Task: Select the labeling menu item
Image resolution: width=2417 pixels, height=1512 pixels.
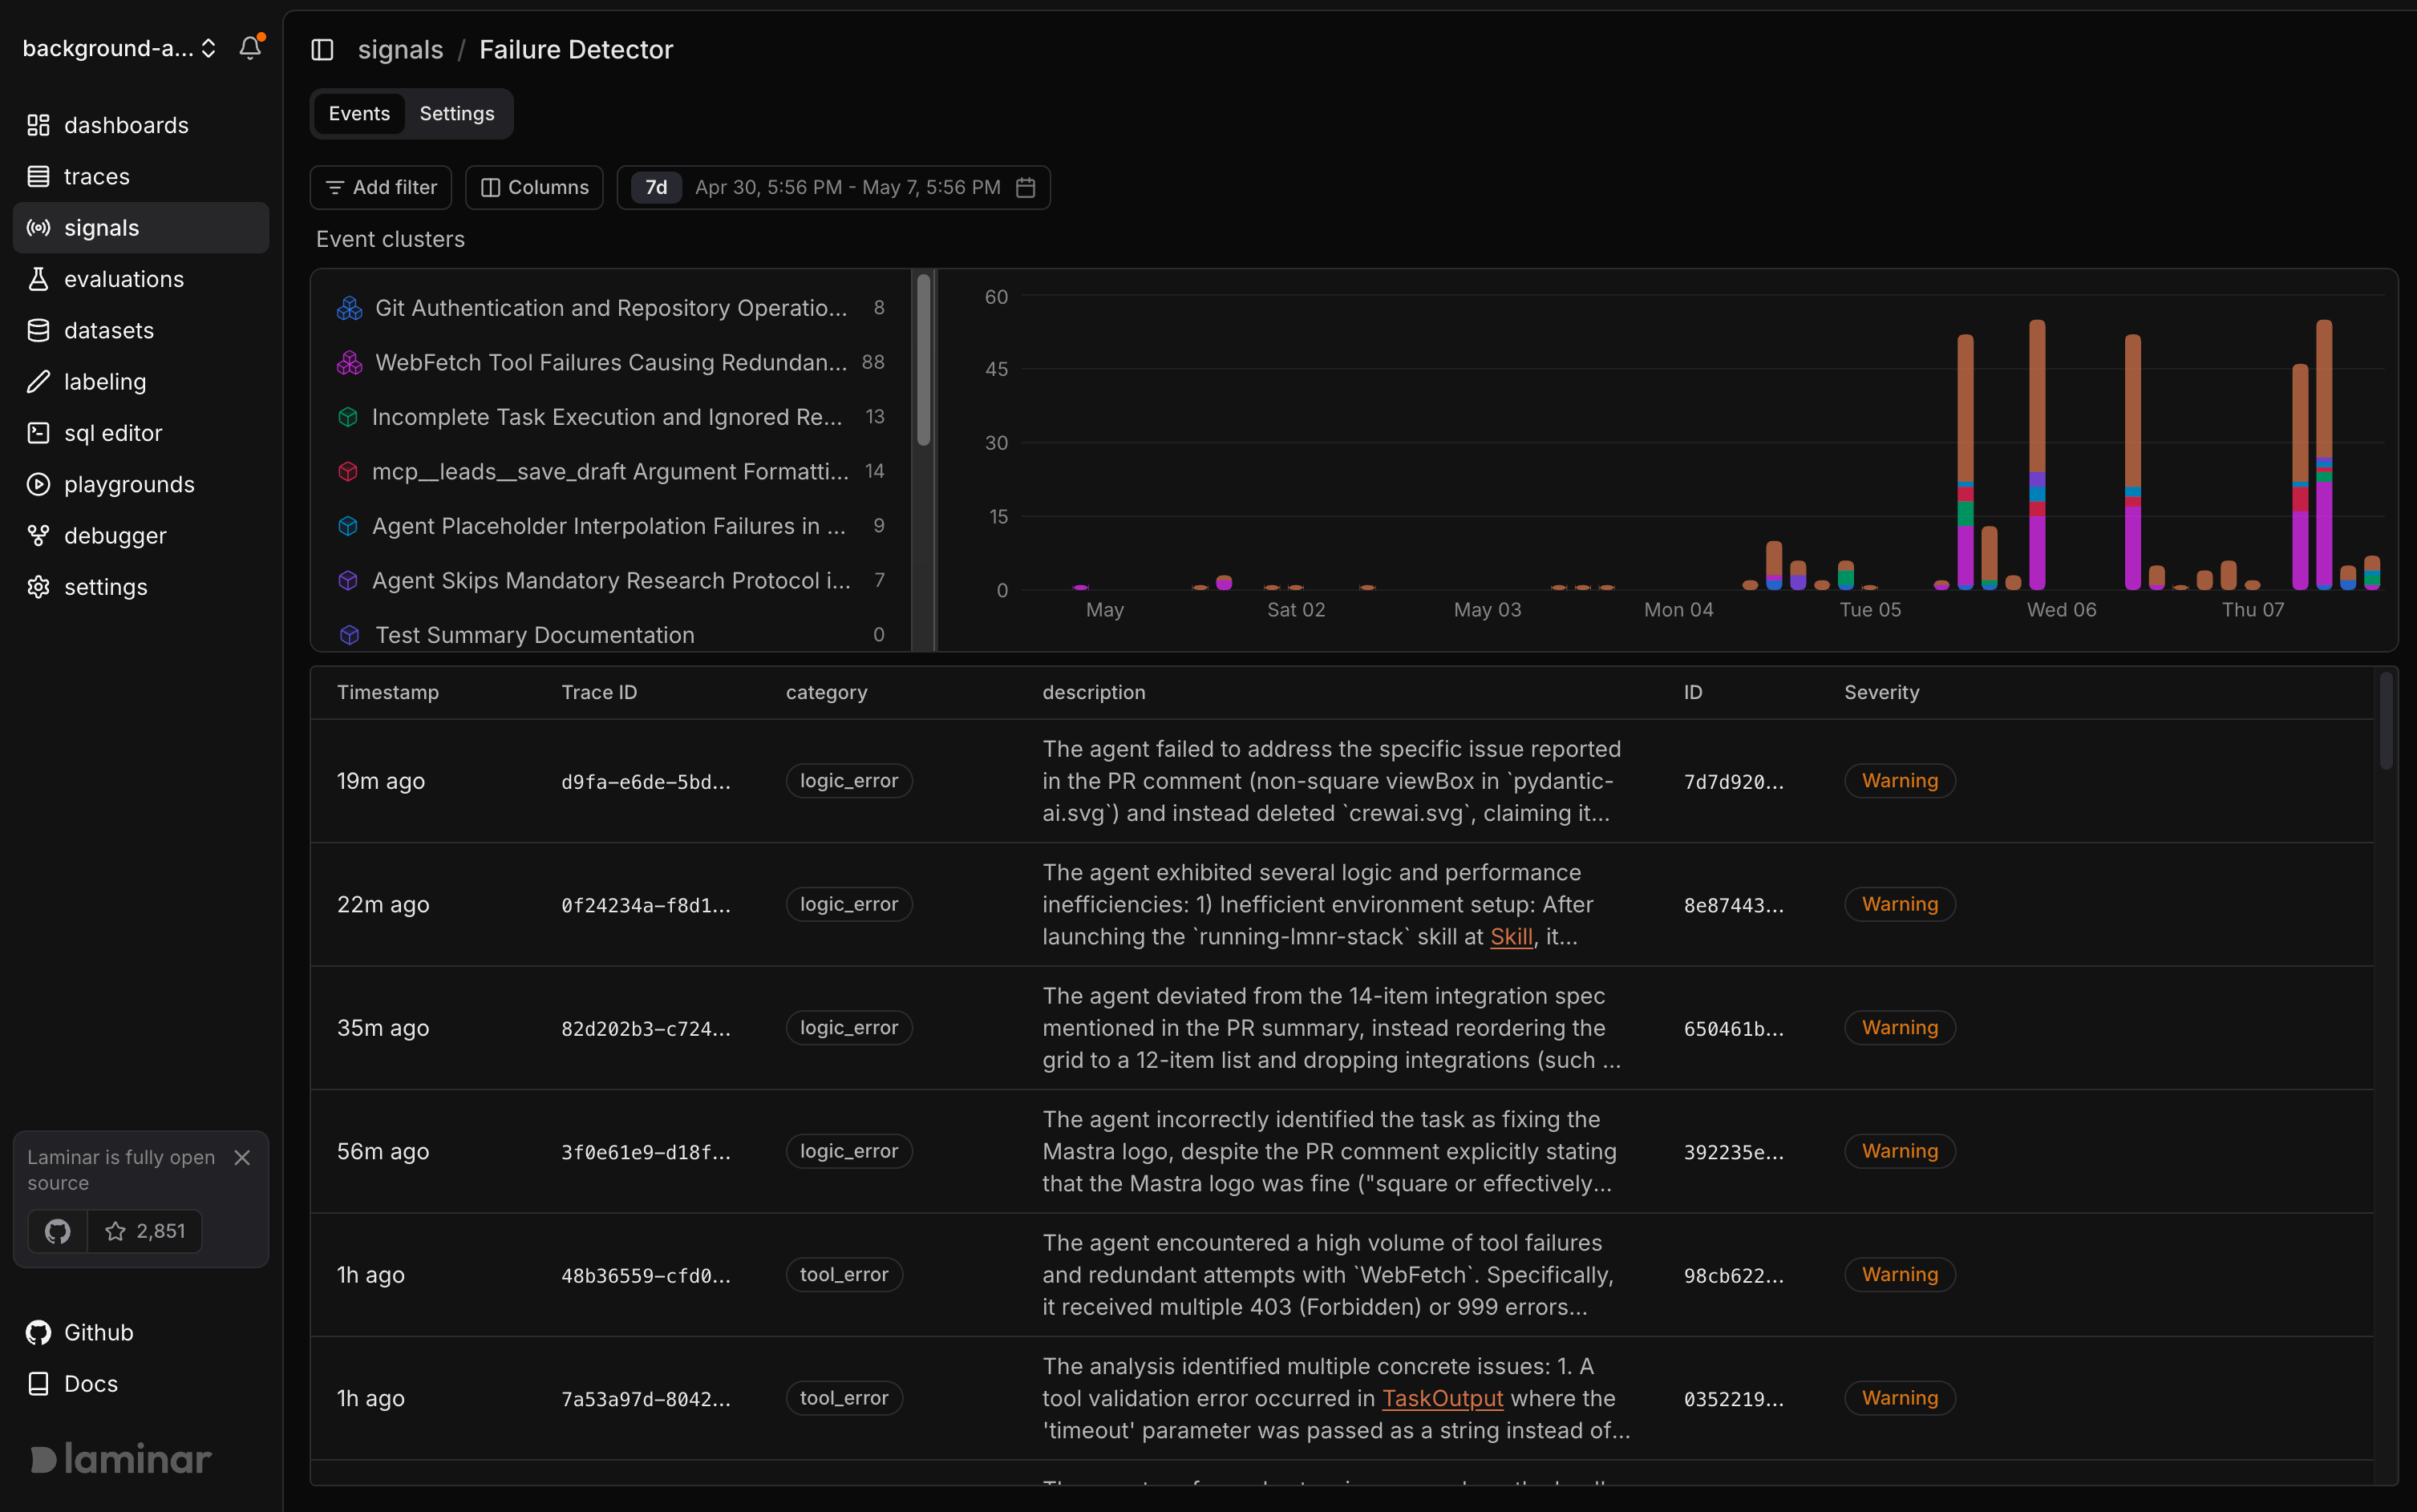Action: point(141,382)
